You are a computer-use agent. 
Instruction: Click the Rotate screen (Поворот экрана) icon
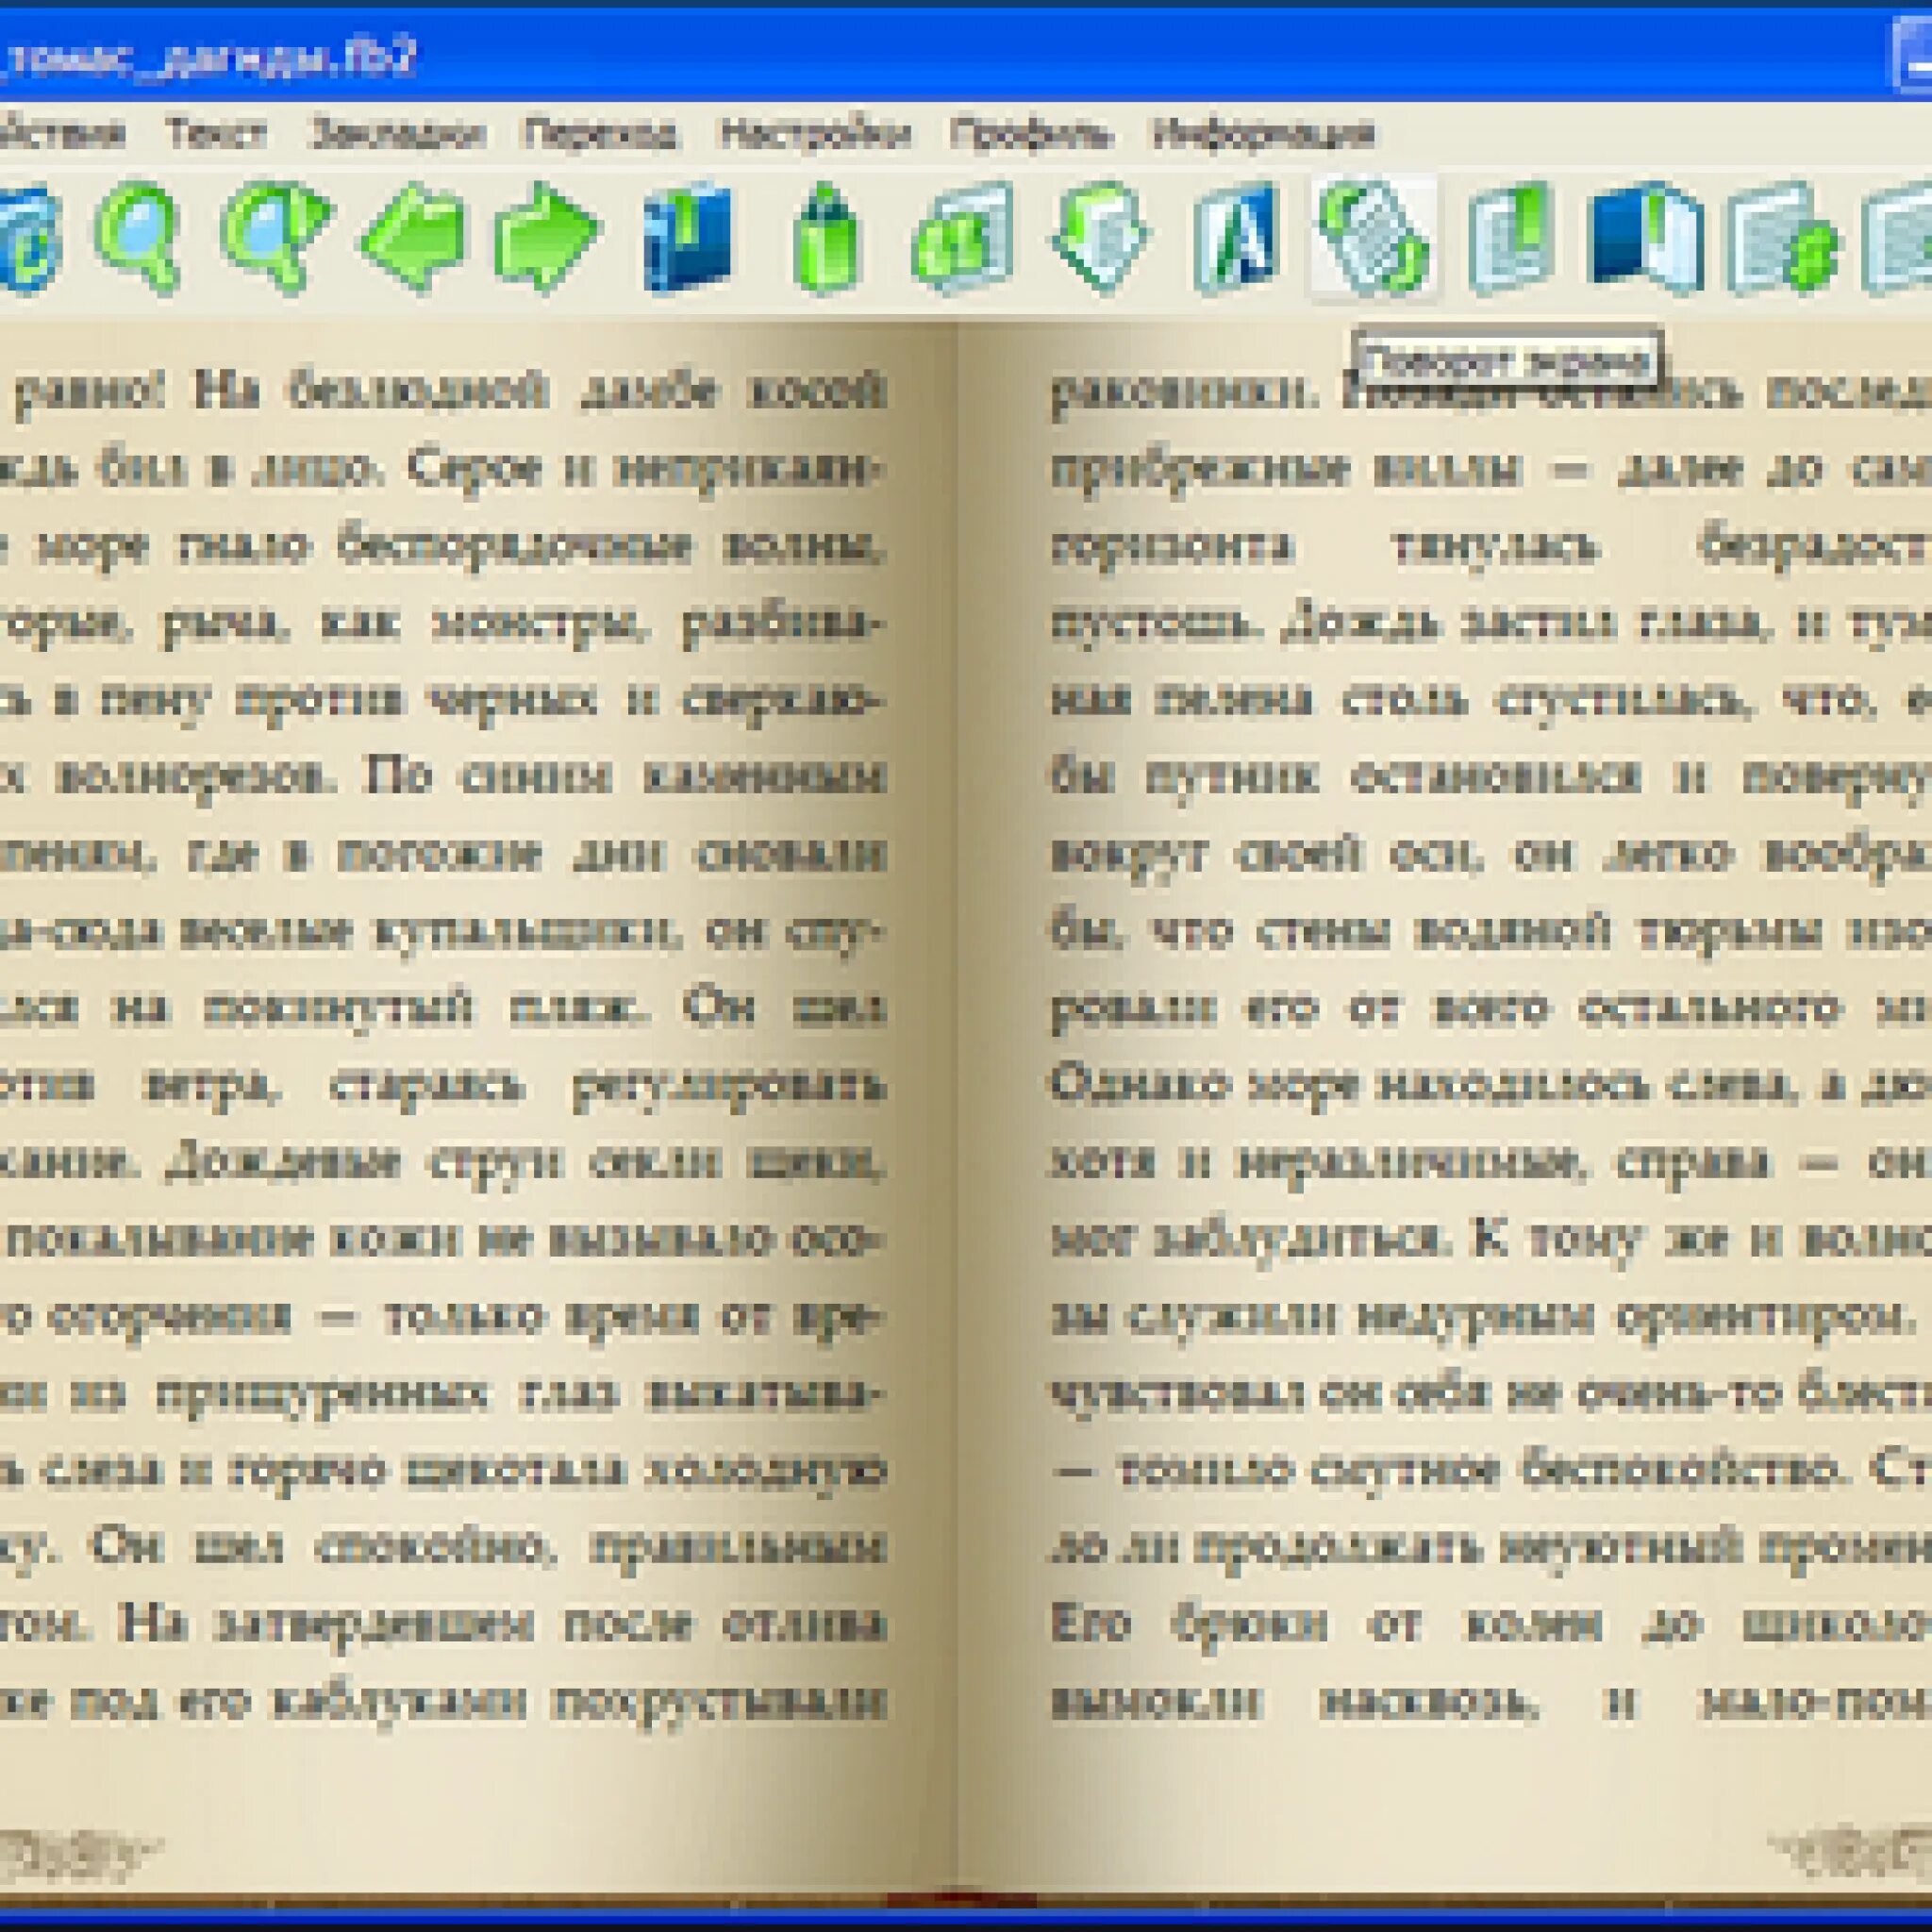pyautogui.click(x=1373, y=238)
